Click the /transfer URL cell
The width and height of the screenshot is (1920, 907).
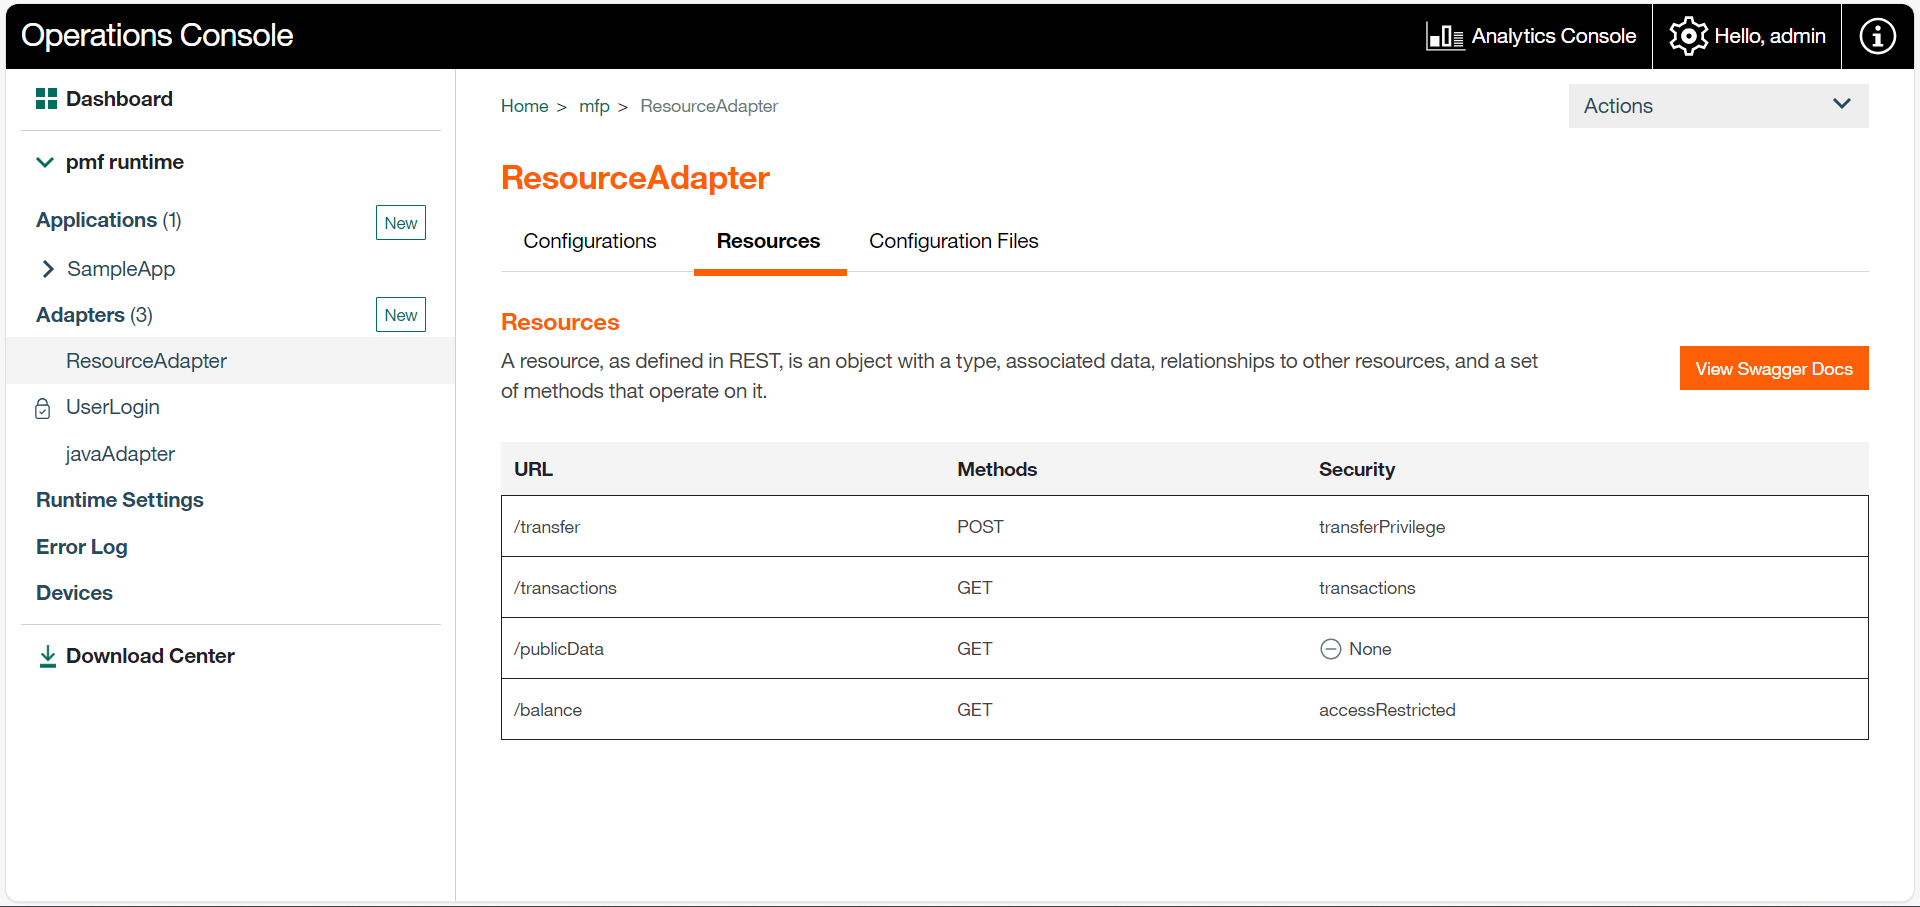point(547,527)
